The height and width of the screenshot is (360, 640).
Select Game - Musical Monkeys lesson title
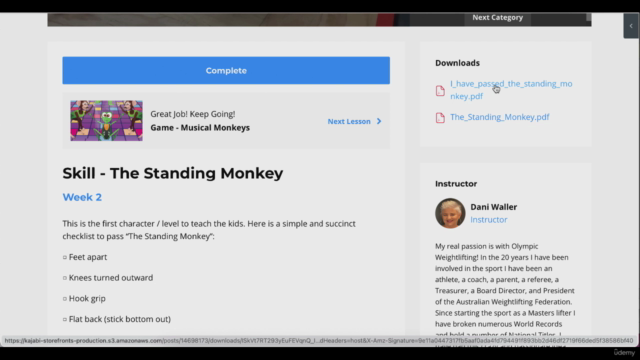pos(200,128)
